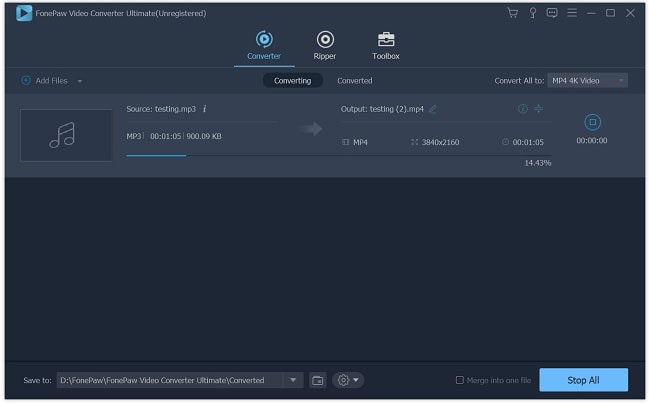Stop converting testing.mp3 with round stop button

click(x=592, y=122)
